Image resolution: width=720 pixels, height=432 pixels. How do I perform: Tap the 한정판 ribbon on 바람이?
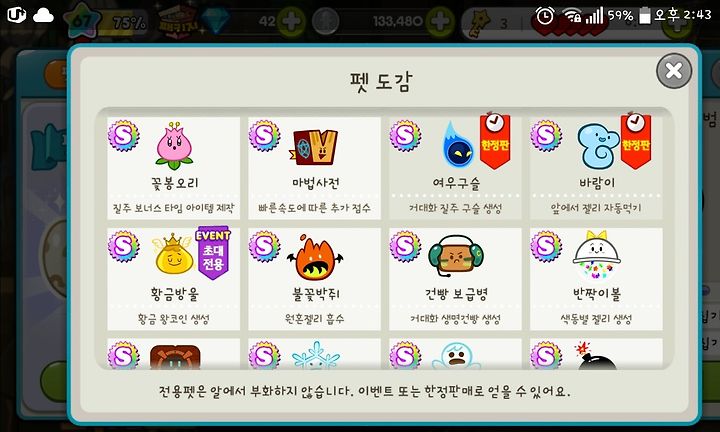point(636,140)
